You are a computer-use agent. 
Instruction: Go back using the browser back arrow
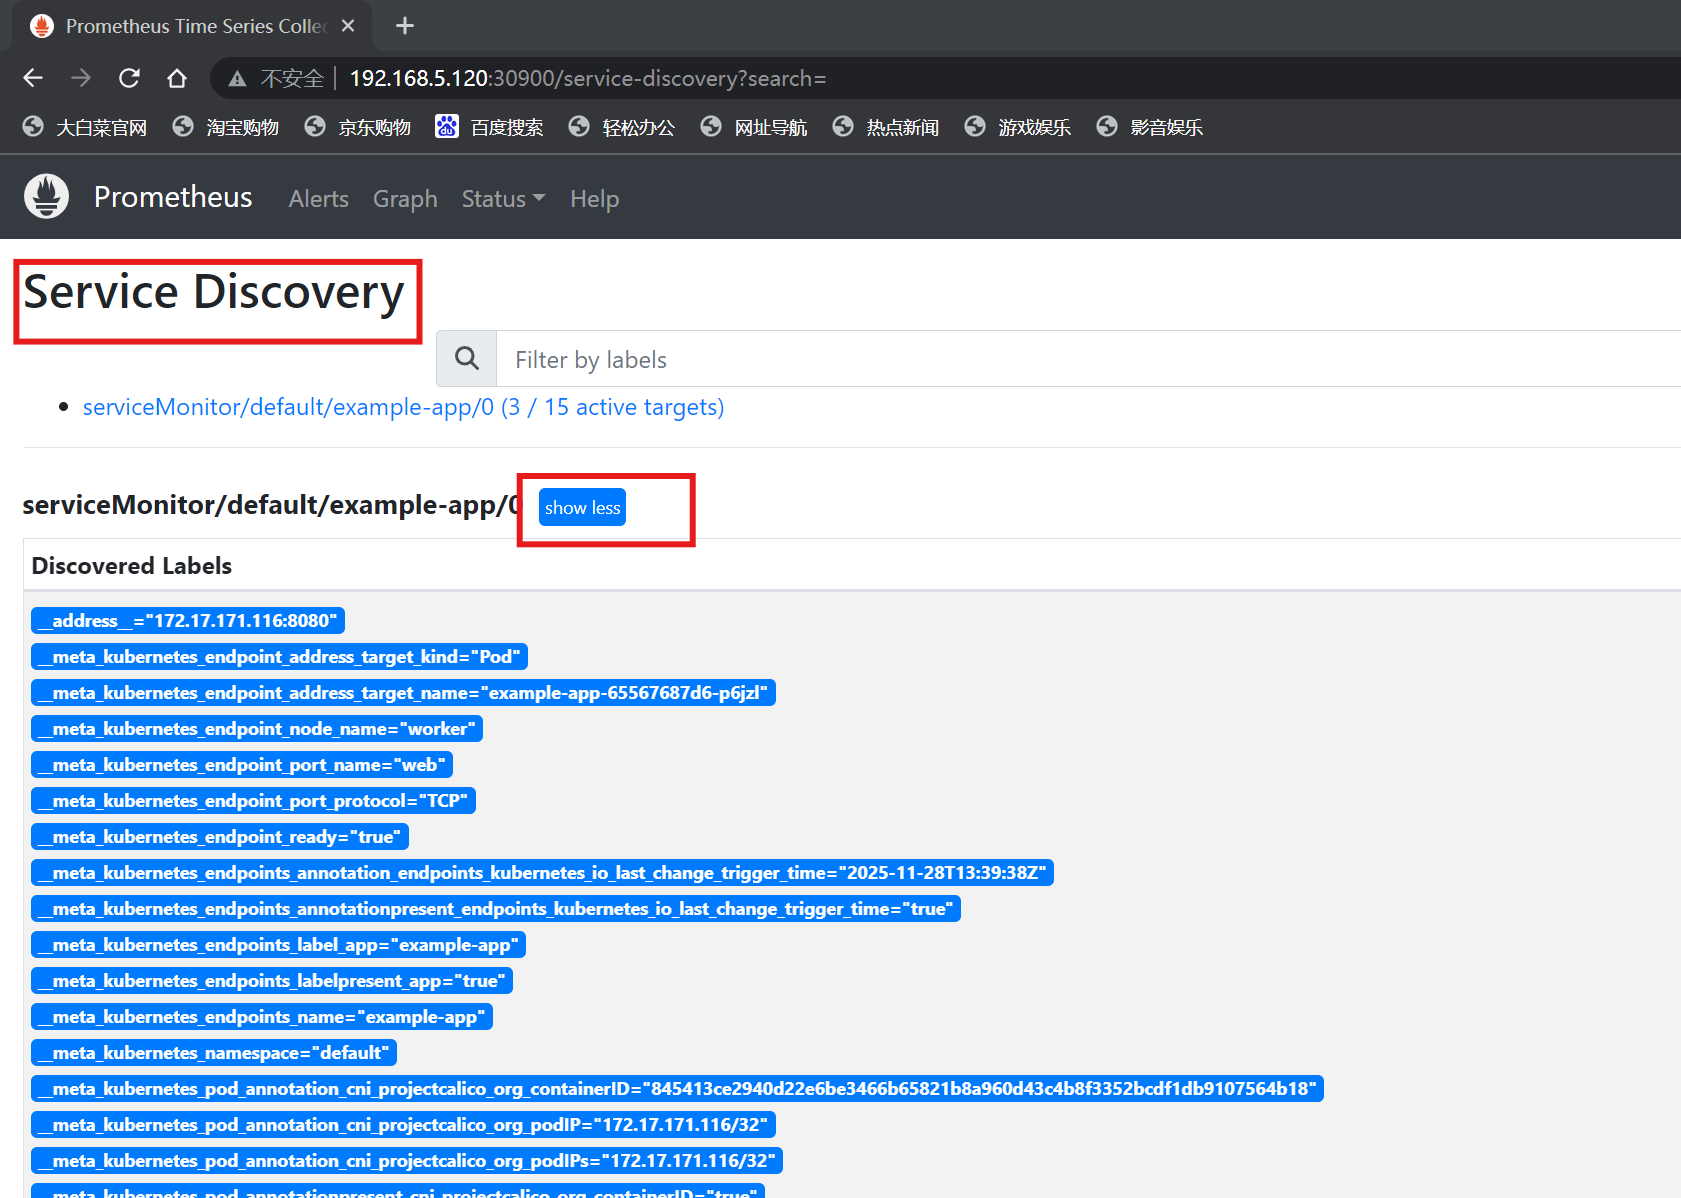tap(33, 78)
